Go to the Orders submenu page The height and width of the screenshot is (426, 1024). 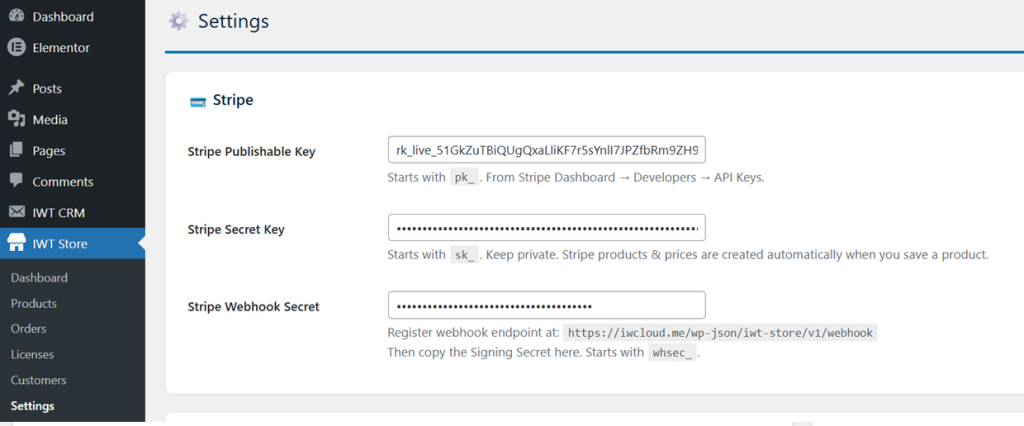pyautogui.click(x=28, y=329)
